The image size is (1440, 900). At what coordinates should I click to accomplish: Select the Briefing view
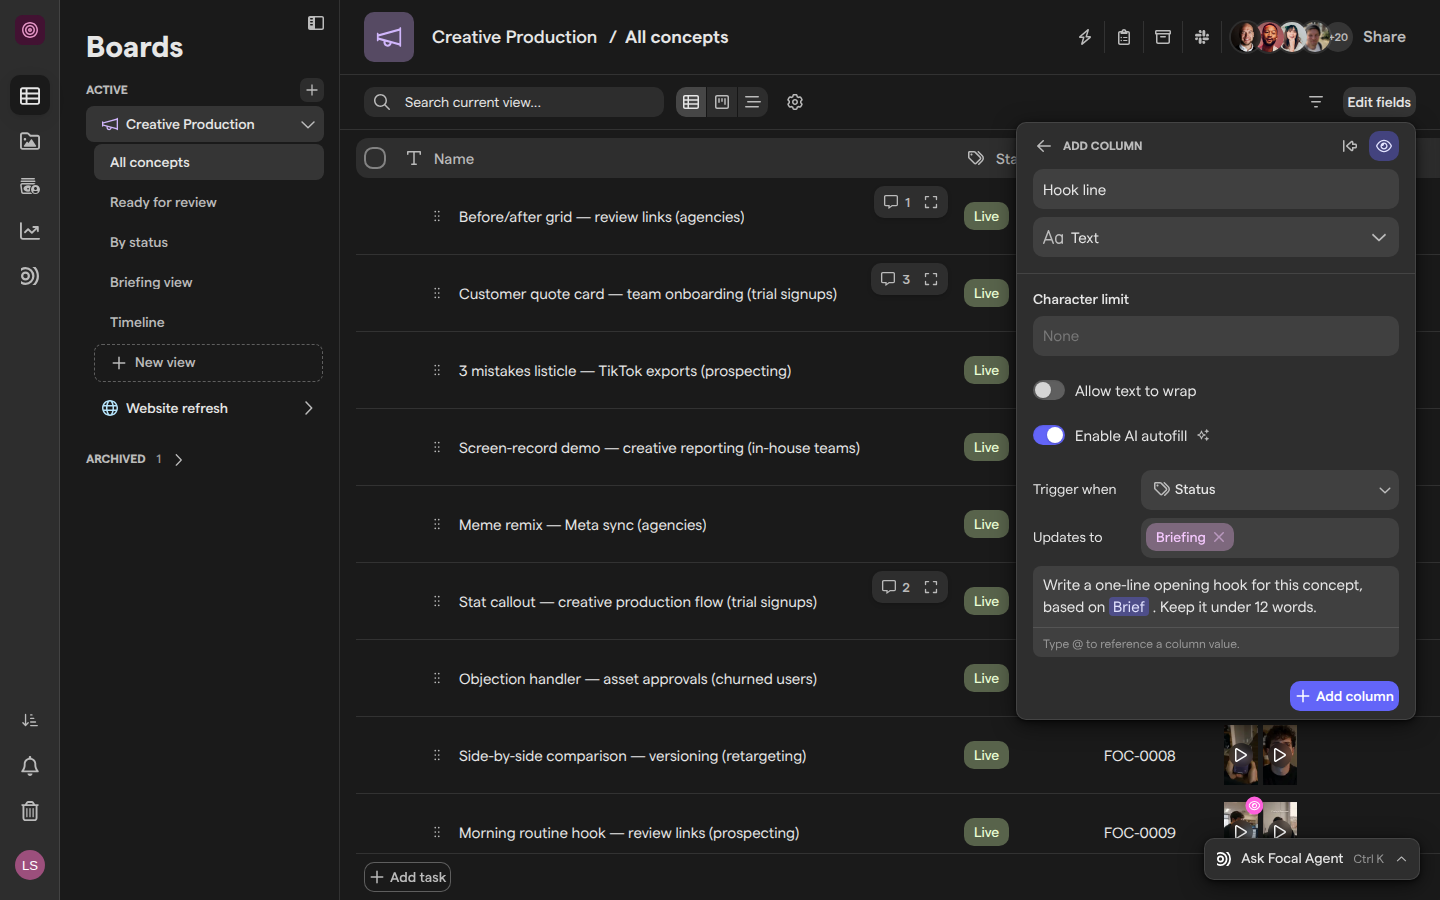tap(209, 282)
